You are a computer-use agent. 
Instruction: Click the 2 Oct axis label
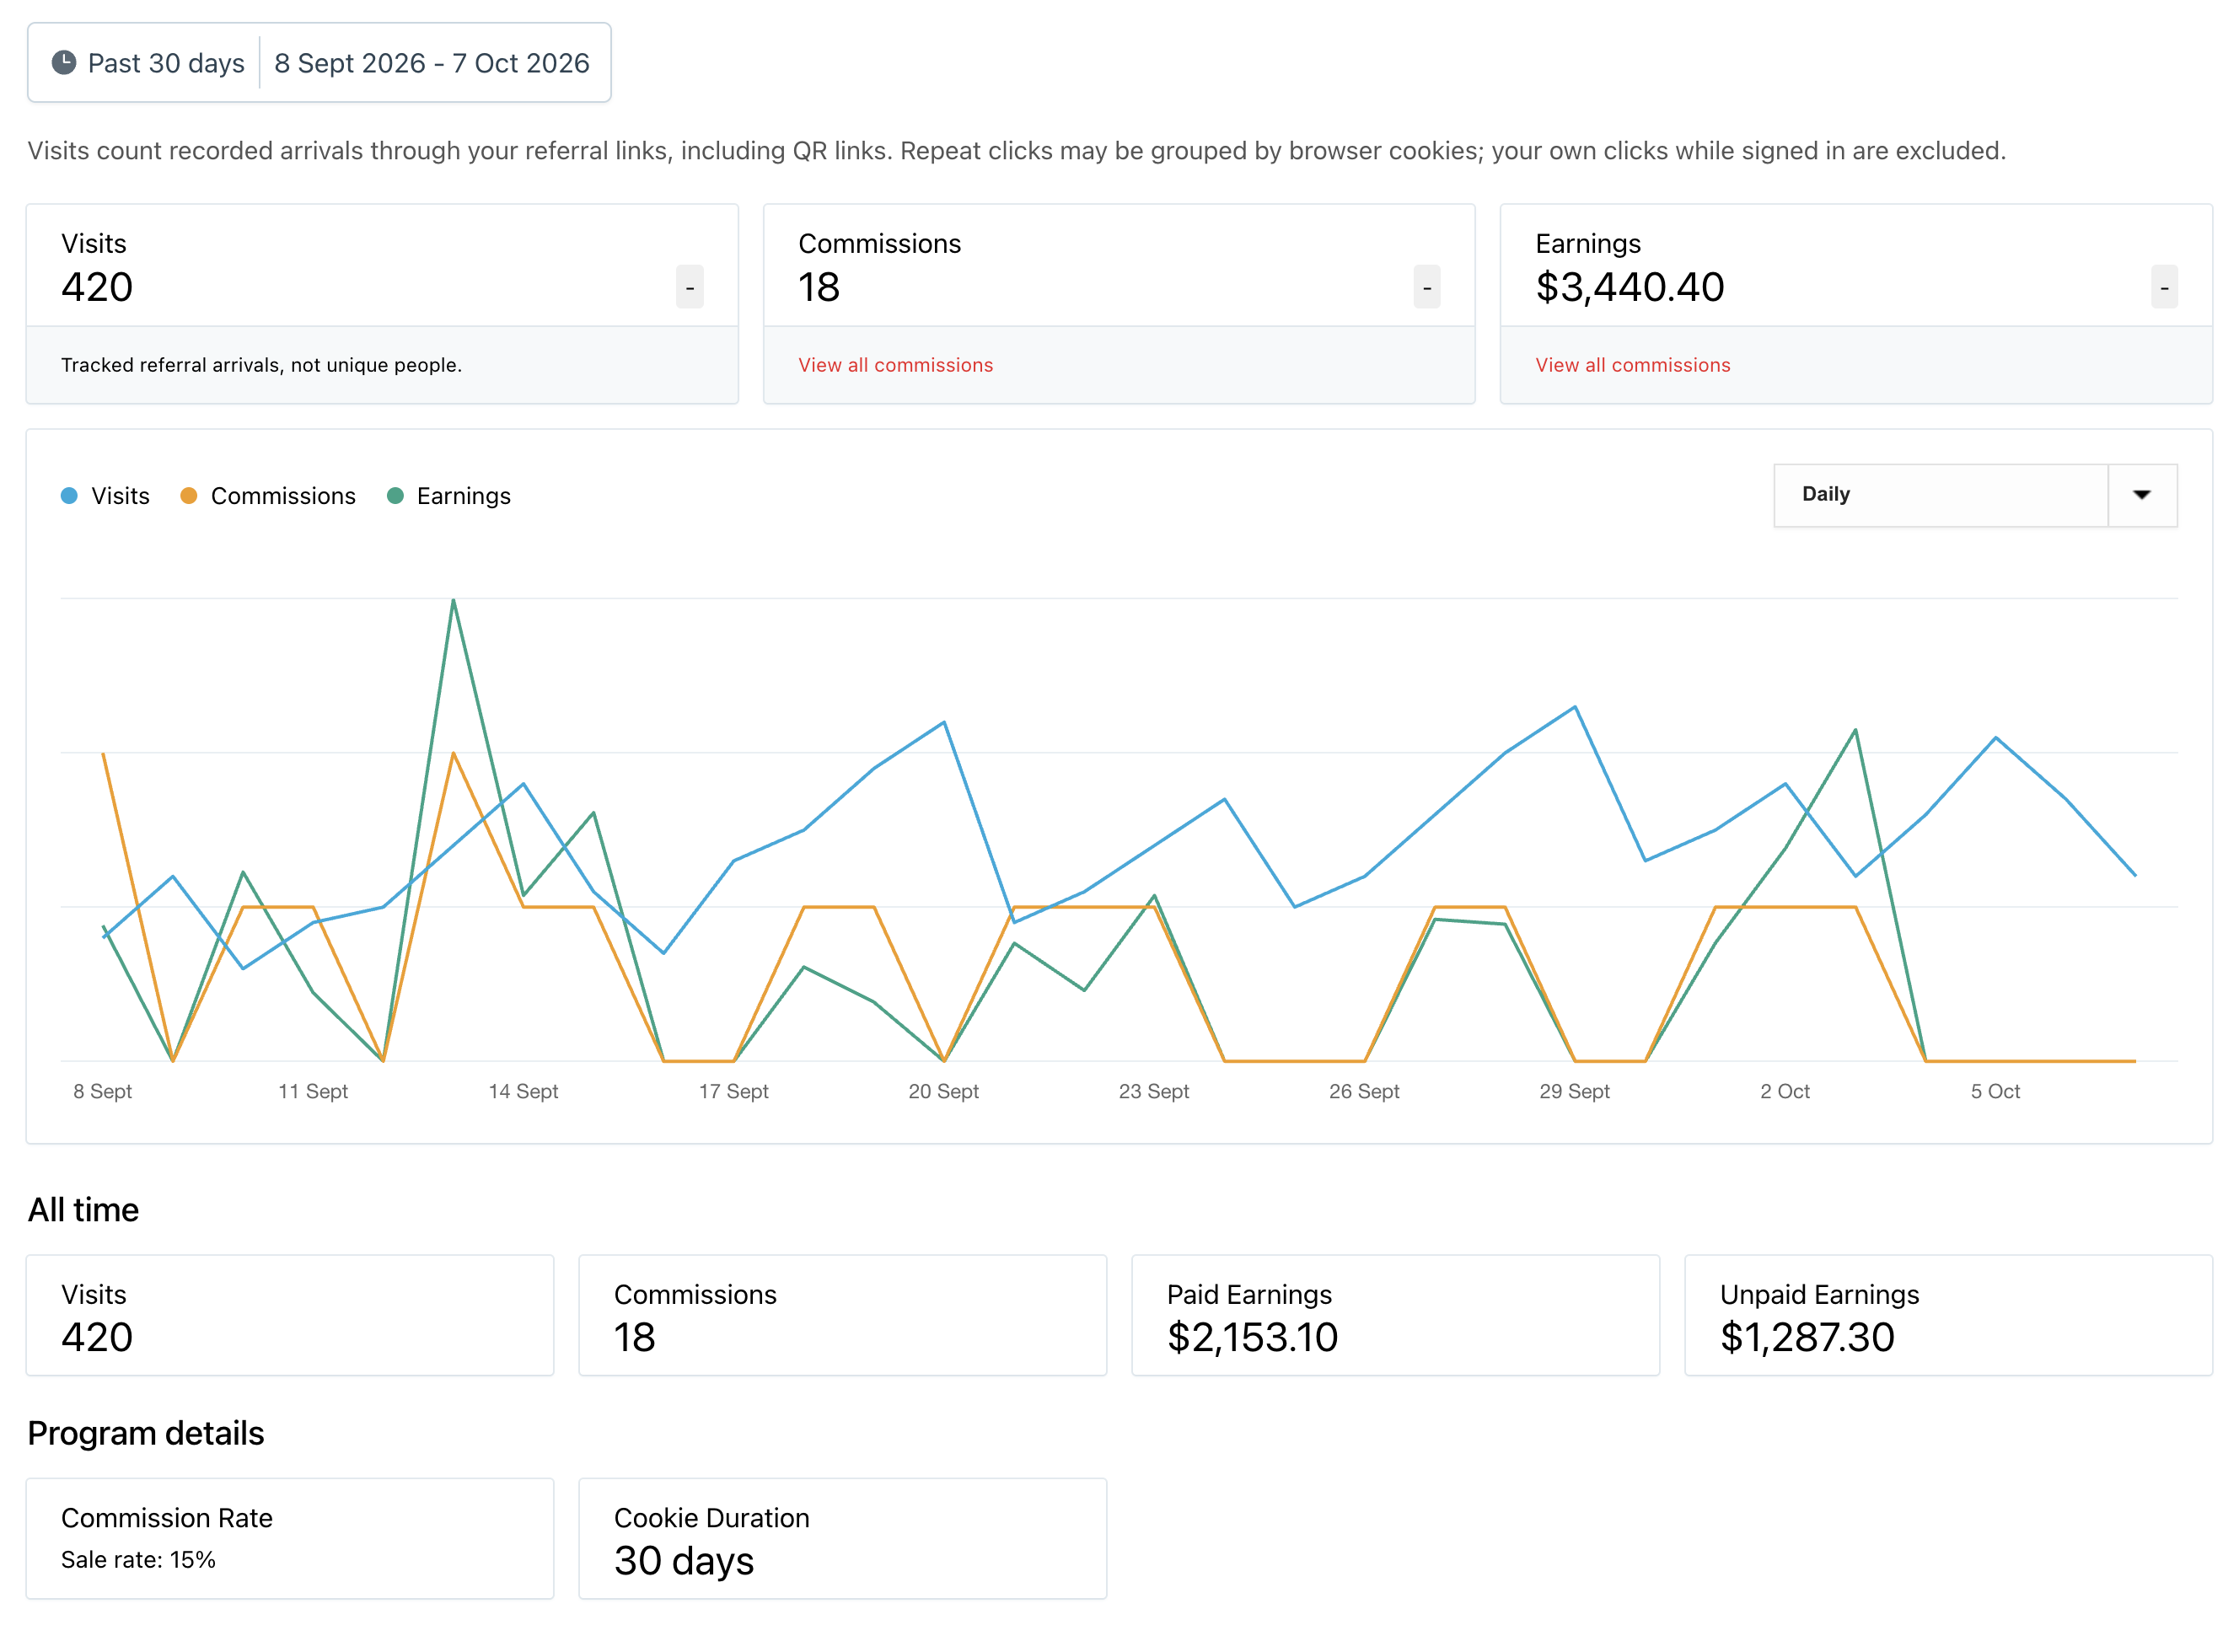pyautogui.click(x=1784, y=1091)
